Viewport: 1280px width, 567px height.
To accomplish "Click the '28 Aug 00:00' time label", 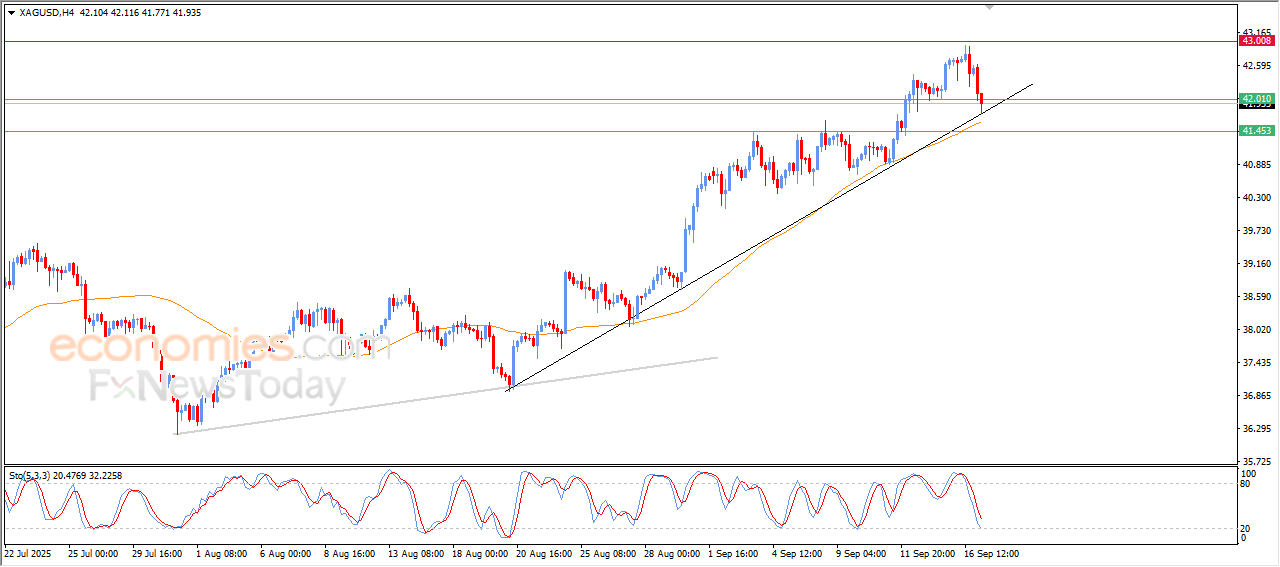I will pyautogui.click(x=670, y=553).
